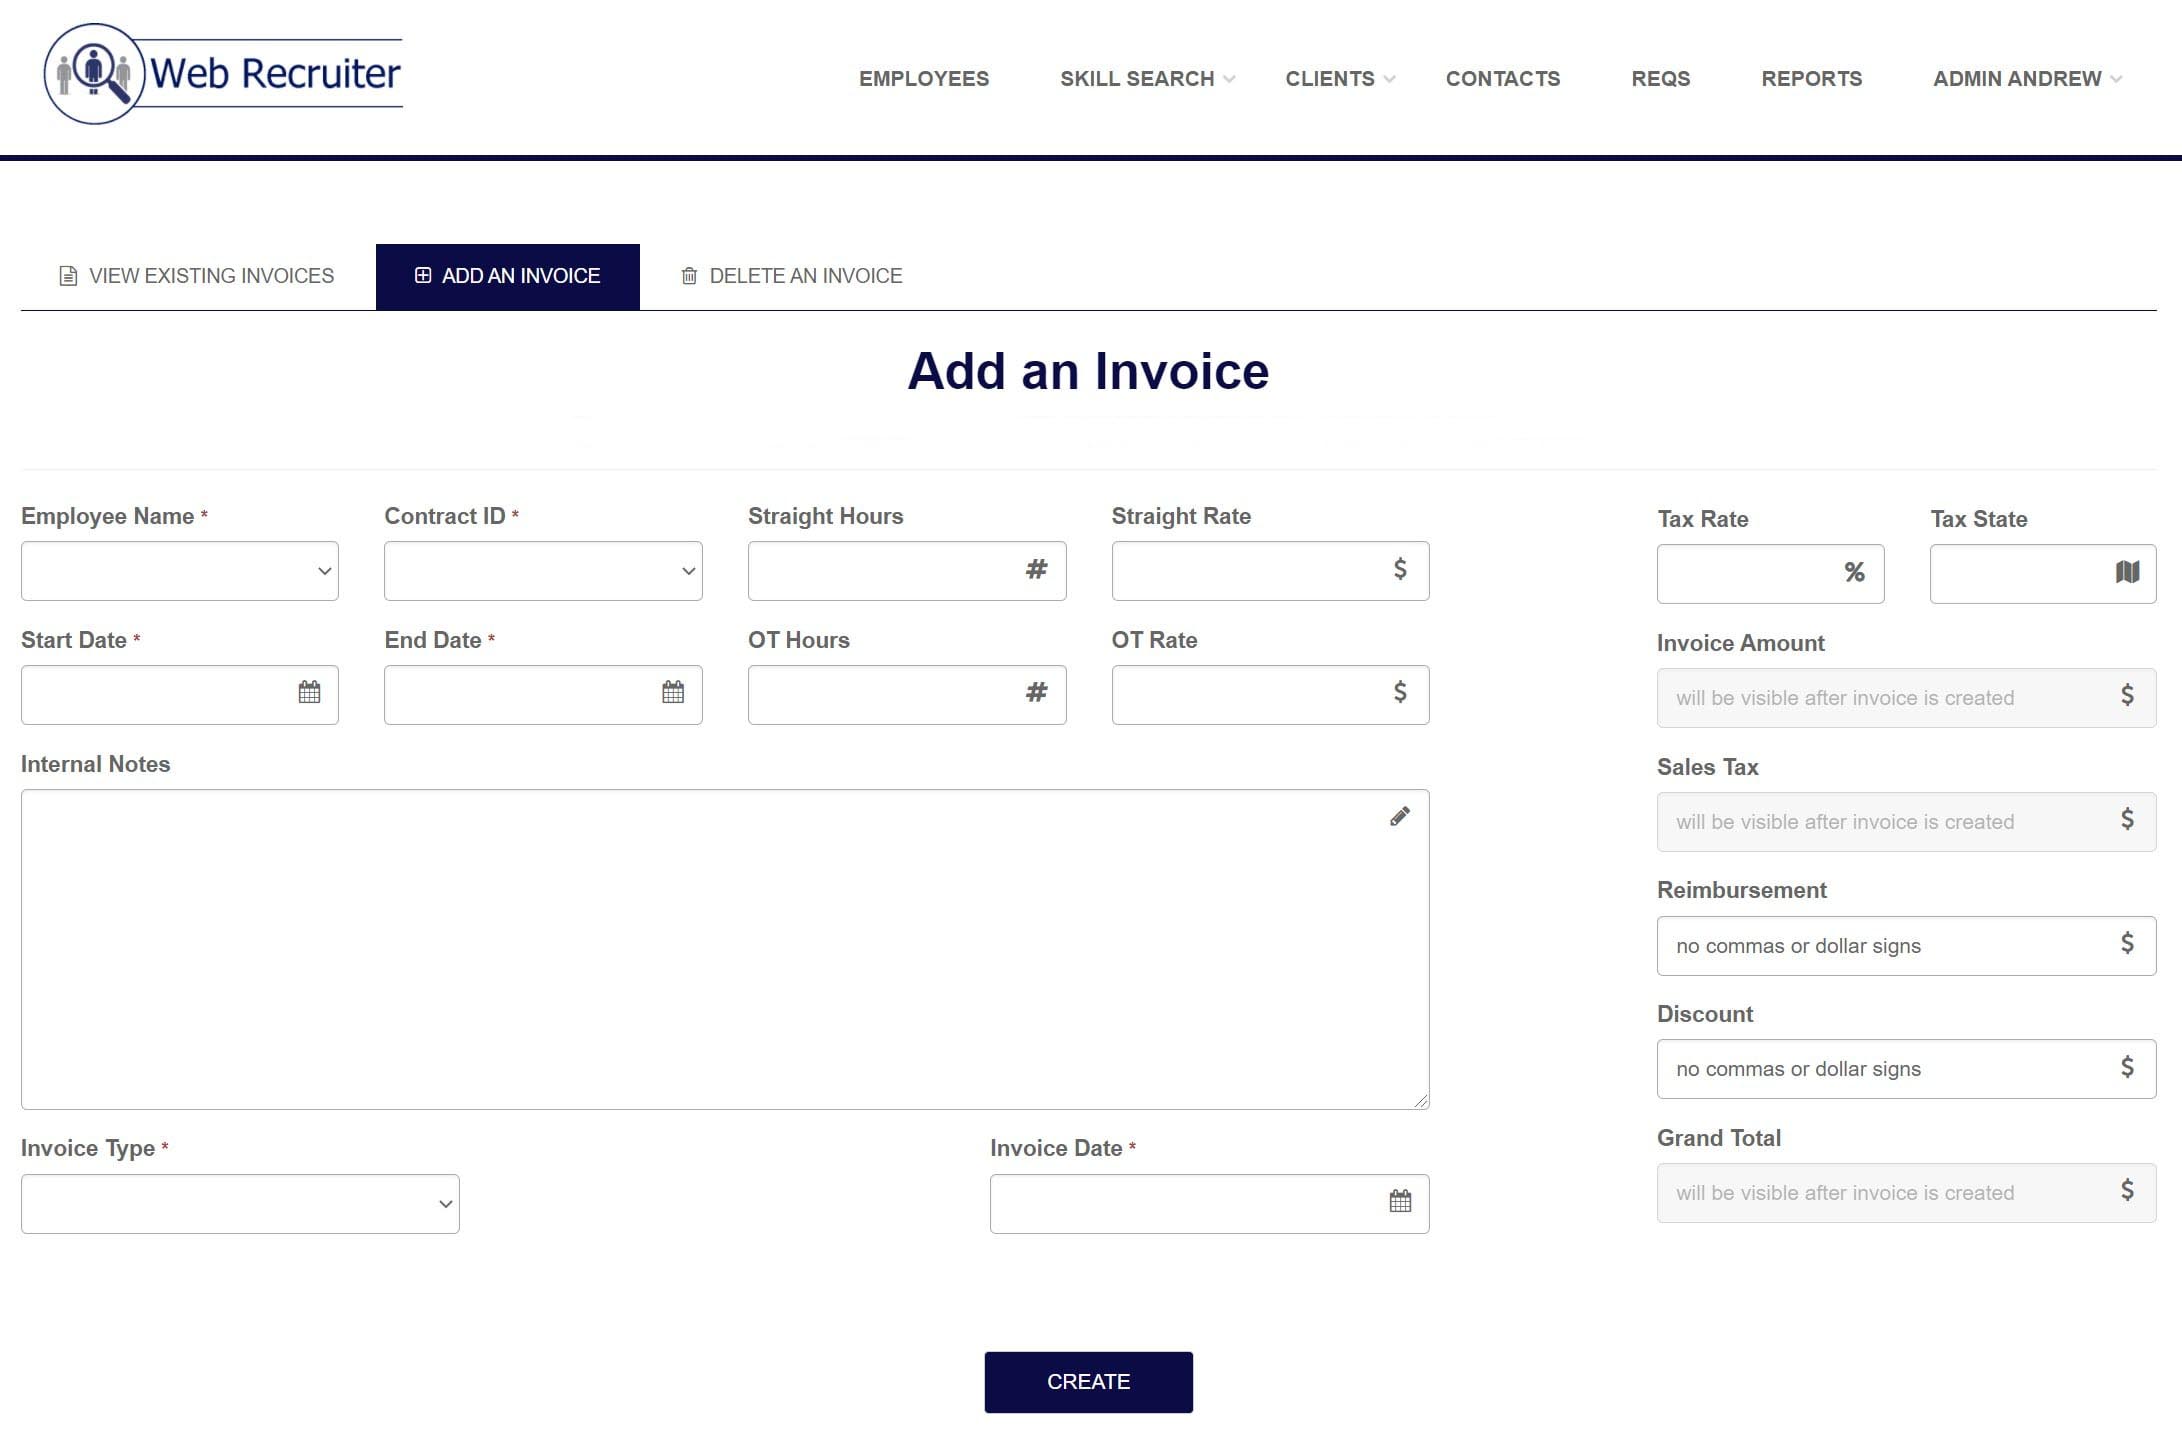This screenshot has height=1446, width=2182.
Task: Click the Web Recruiter logo
Action: (x=223, y=74)
